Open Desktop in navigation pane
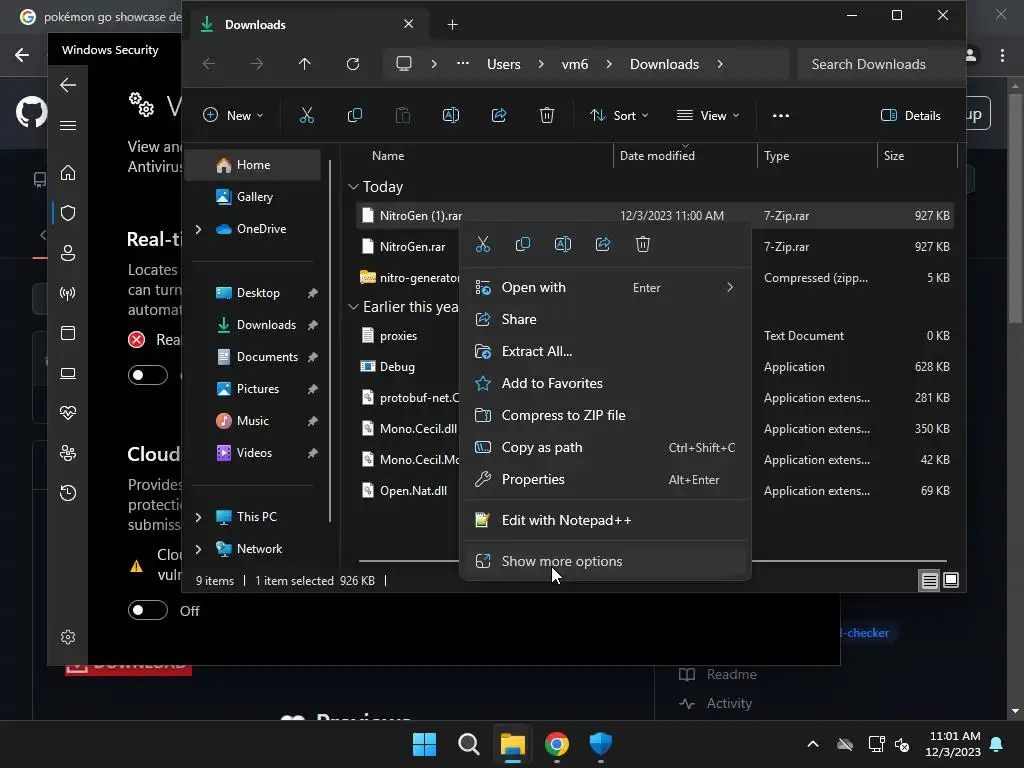This screenshot has width=1024, height=768. [257, 293]
